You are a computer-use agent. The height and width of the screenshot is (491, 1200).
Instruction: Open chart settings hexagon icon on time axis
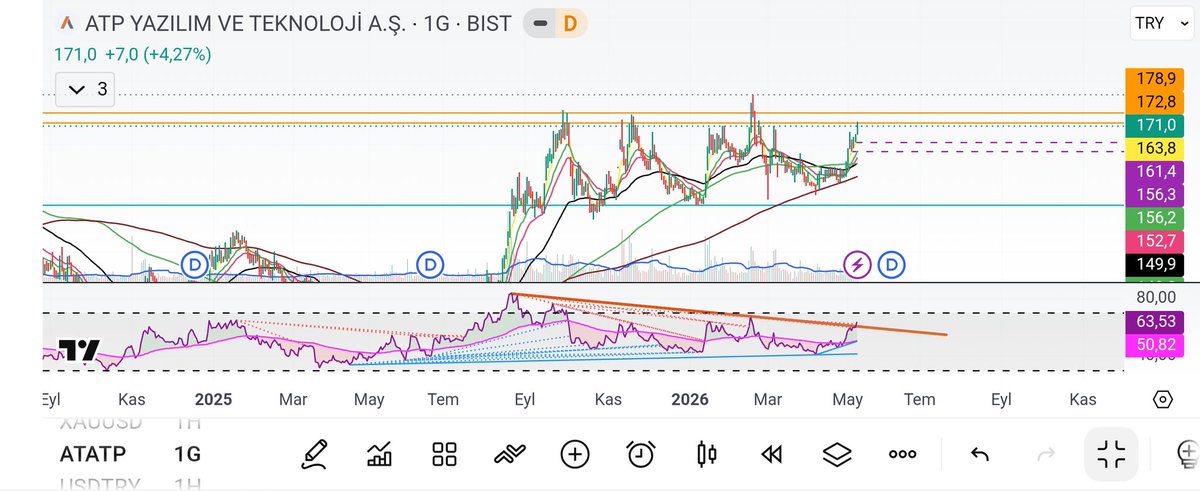click(x=1162, y=399)
